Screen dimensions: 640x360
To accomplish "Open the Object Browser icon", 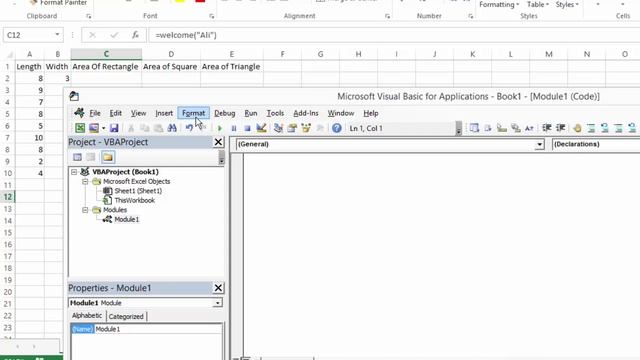I will 306,128.
